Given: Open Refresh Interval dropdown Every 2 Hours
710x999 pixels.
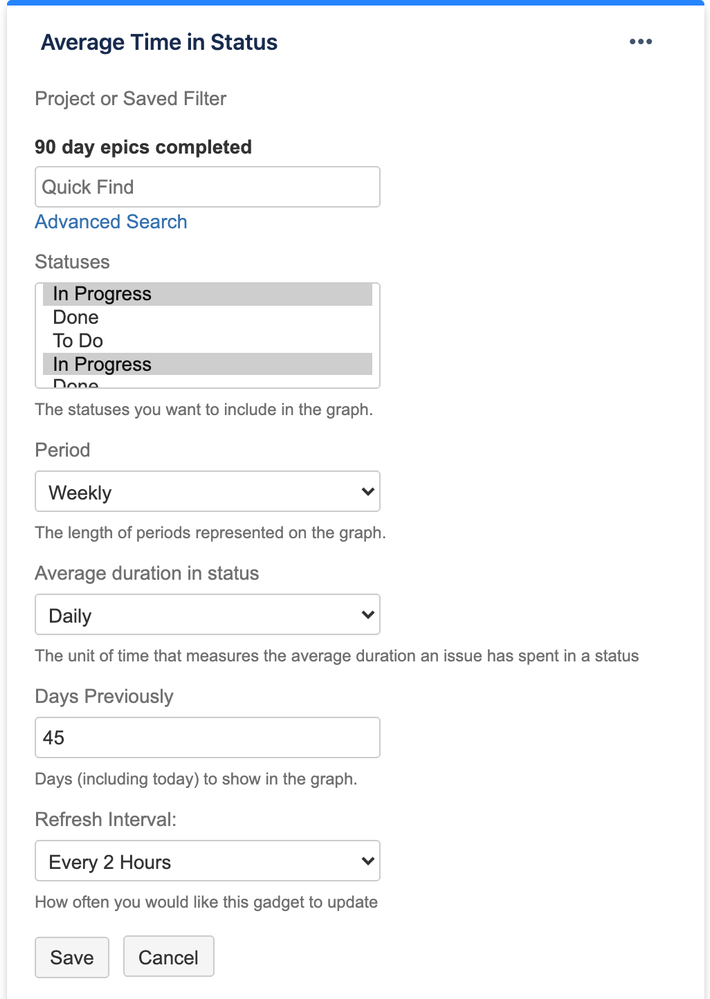Looking at the screenshot, I should (x=208, y=861).
